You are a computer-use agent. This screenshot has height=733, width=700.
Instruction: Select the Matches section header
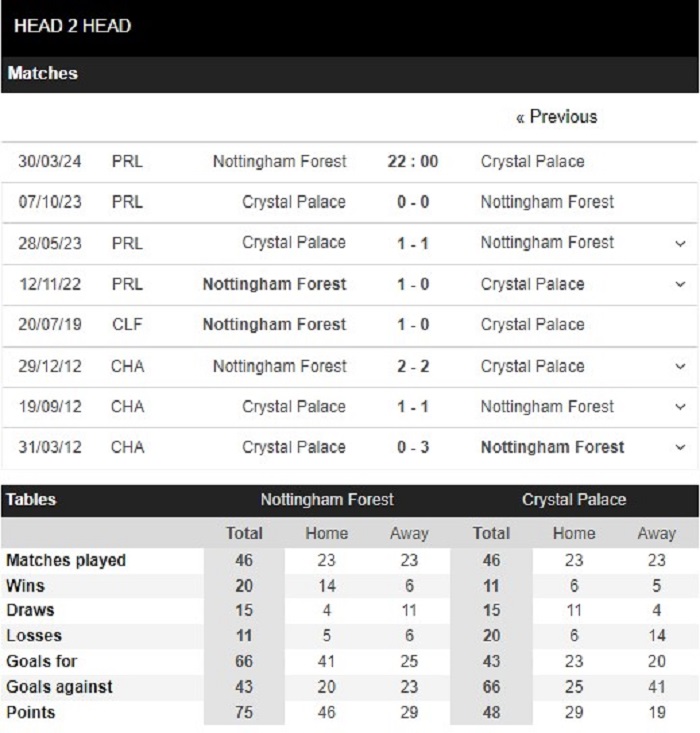[x=43, y=73]
